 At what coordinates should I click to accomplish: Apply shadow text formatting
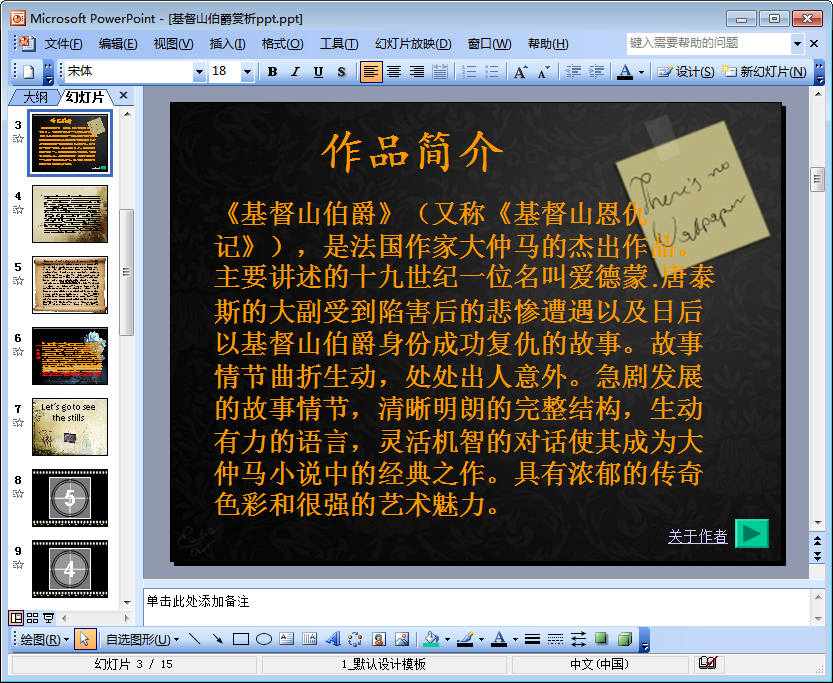(x=342, y=72)
